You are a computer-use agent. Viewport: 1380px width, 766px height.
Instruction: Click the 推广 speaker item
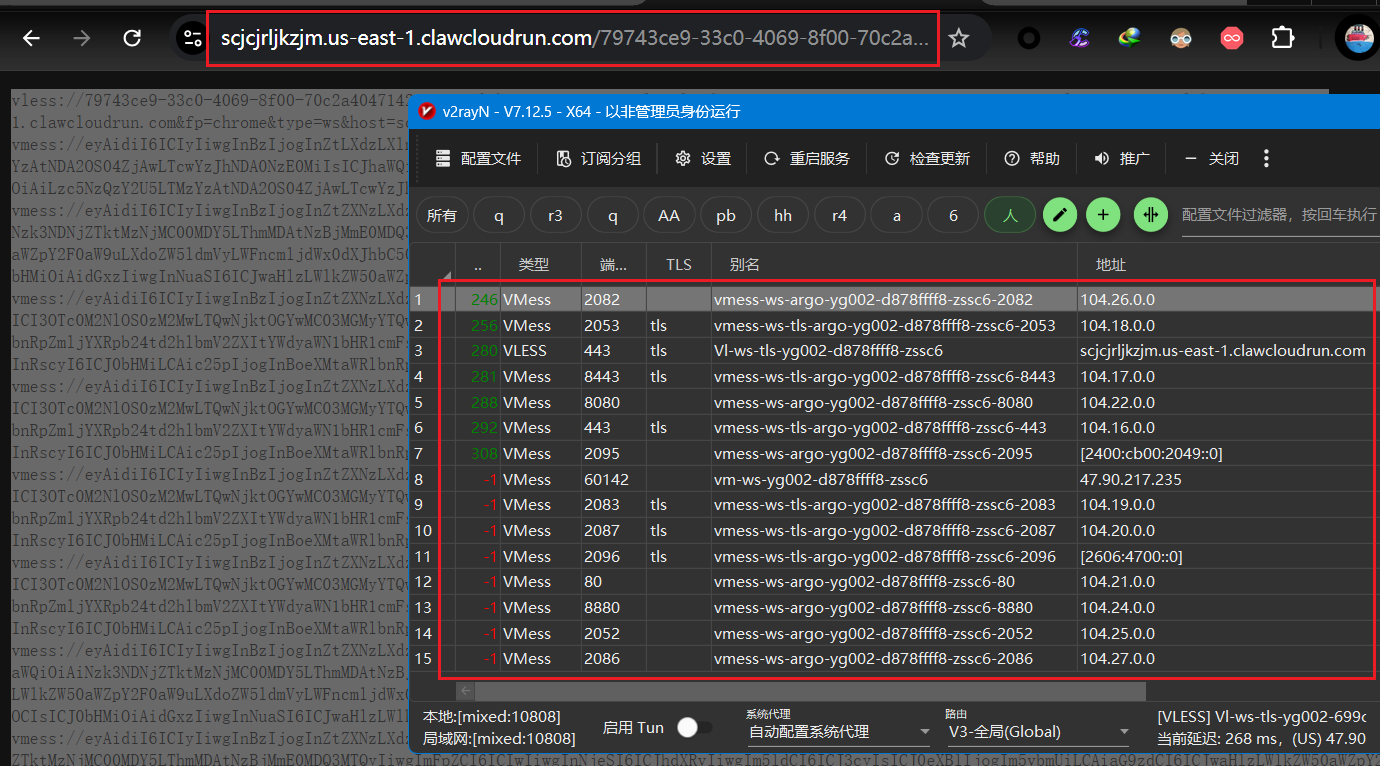(1122, 158)
